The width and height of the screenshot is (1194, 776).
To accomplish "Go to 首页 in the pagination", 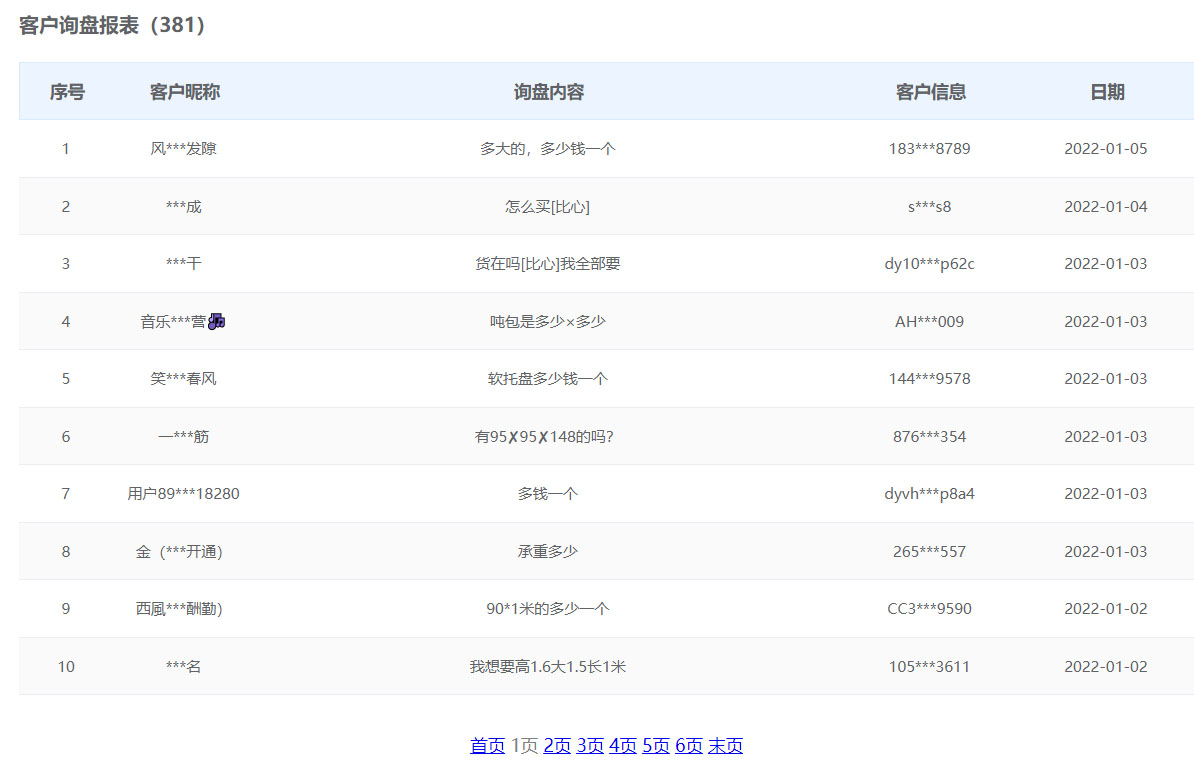I will 487,745.
